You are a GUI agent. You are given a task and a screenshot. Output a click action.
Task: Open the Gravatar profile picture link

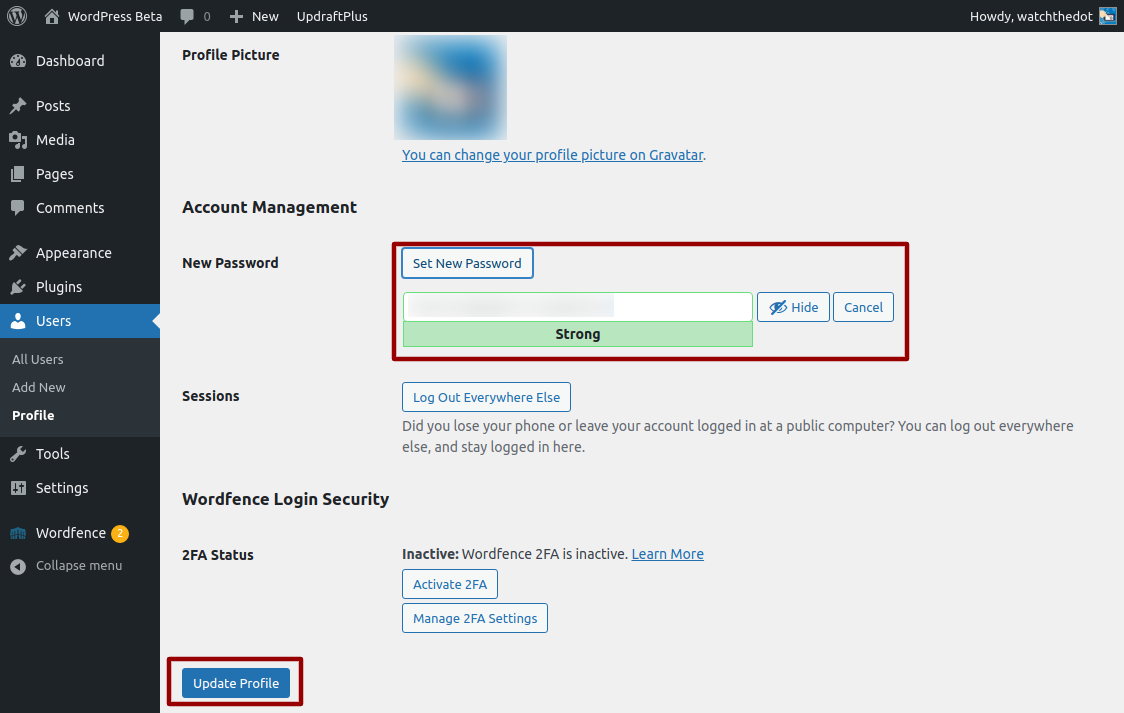(x=552, y=155)
